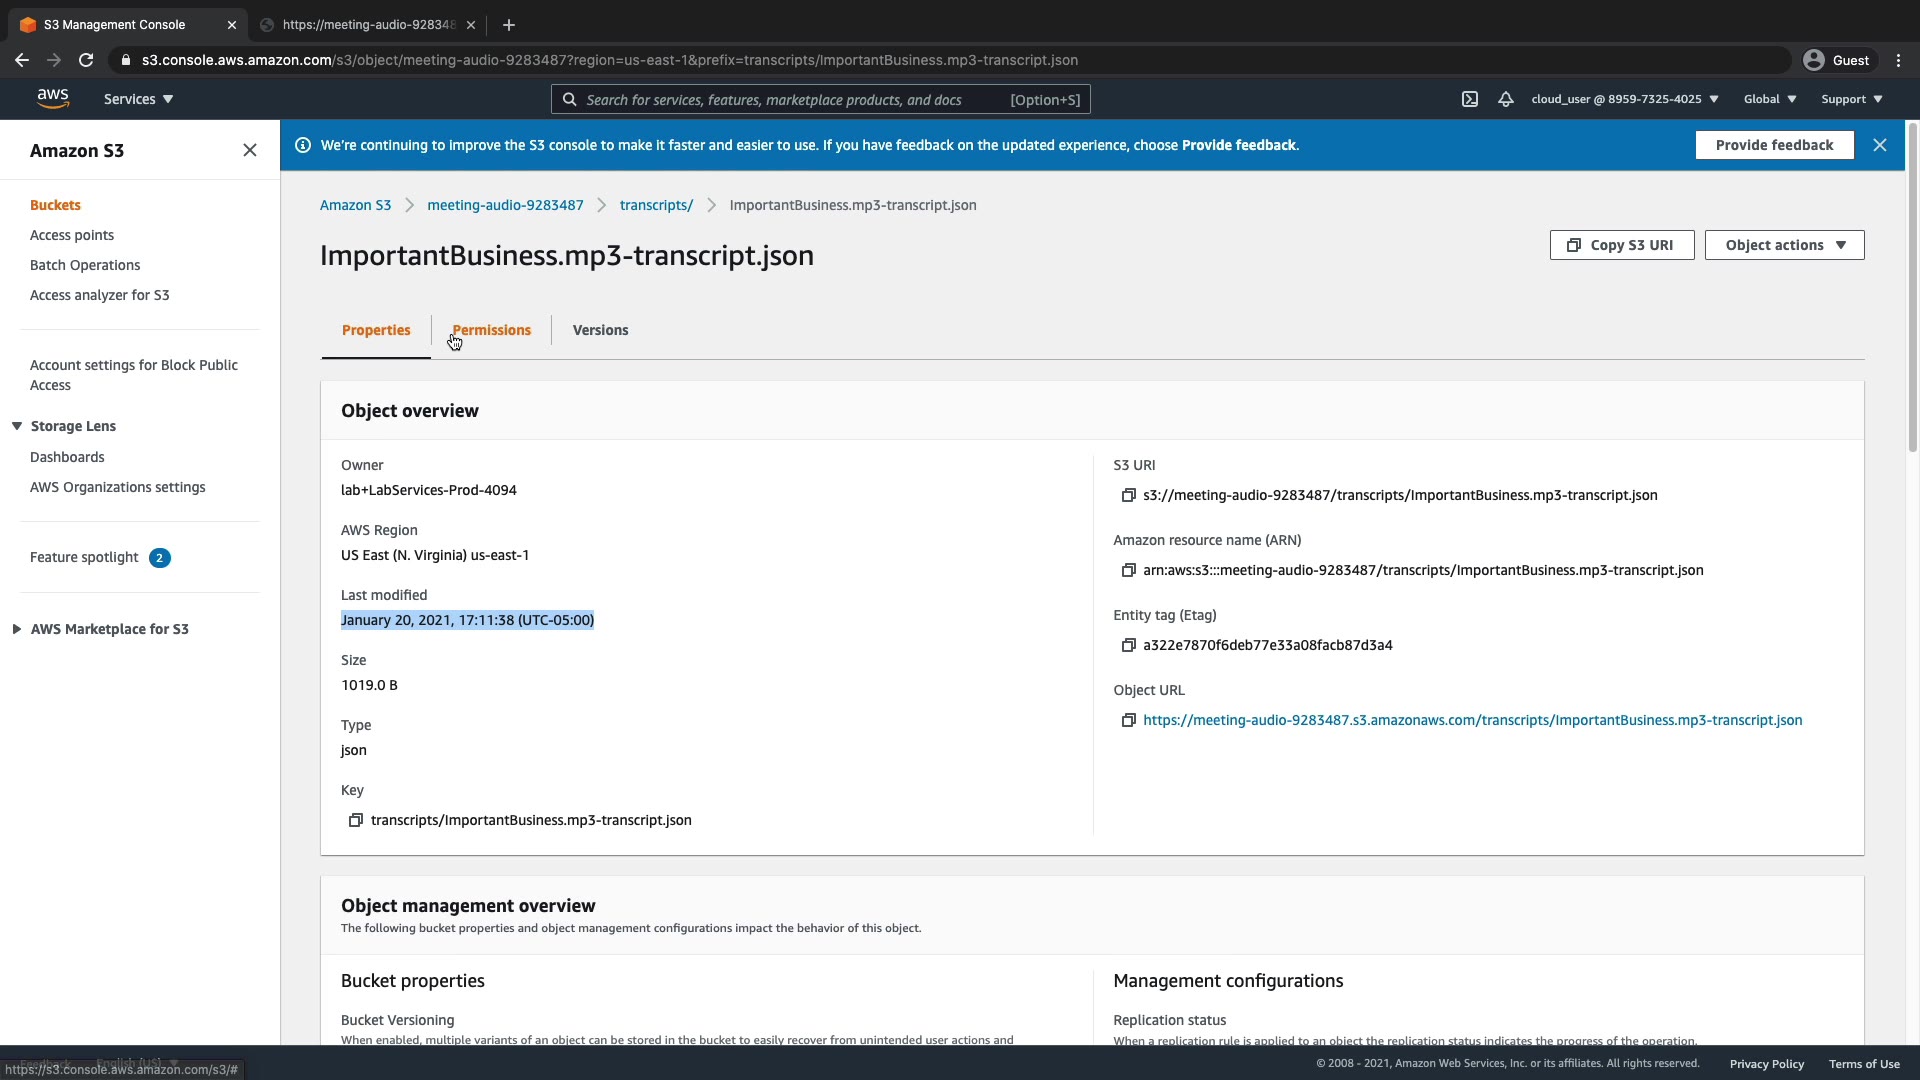The height and width of the screenshot is (1080, 1920).
Task: Copy the Entity tag Etag value
Action: (x=1128, y=645)
